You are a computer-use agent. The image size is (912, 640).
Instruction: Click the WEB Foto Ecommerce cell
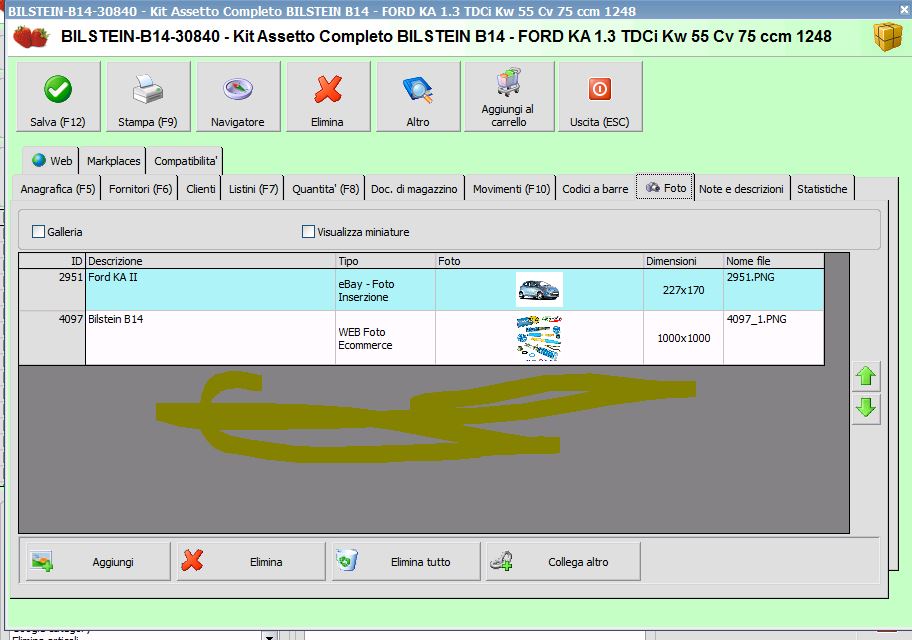coord(385,338)
